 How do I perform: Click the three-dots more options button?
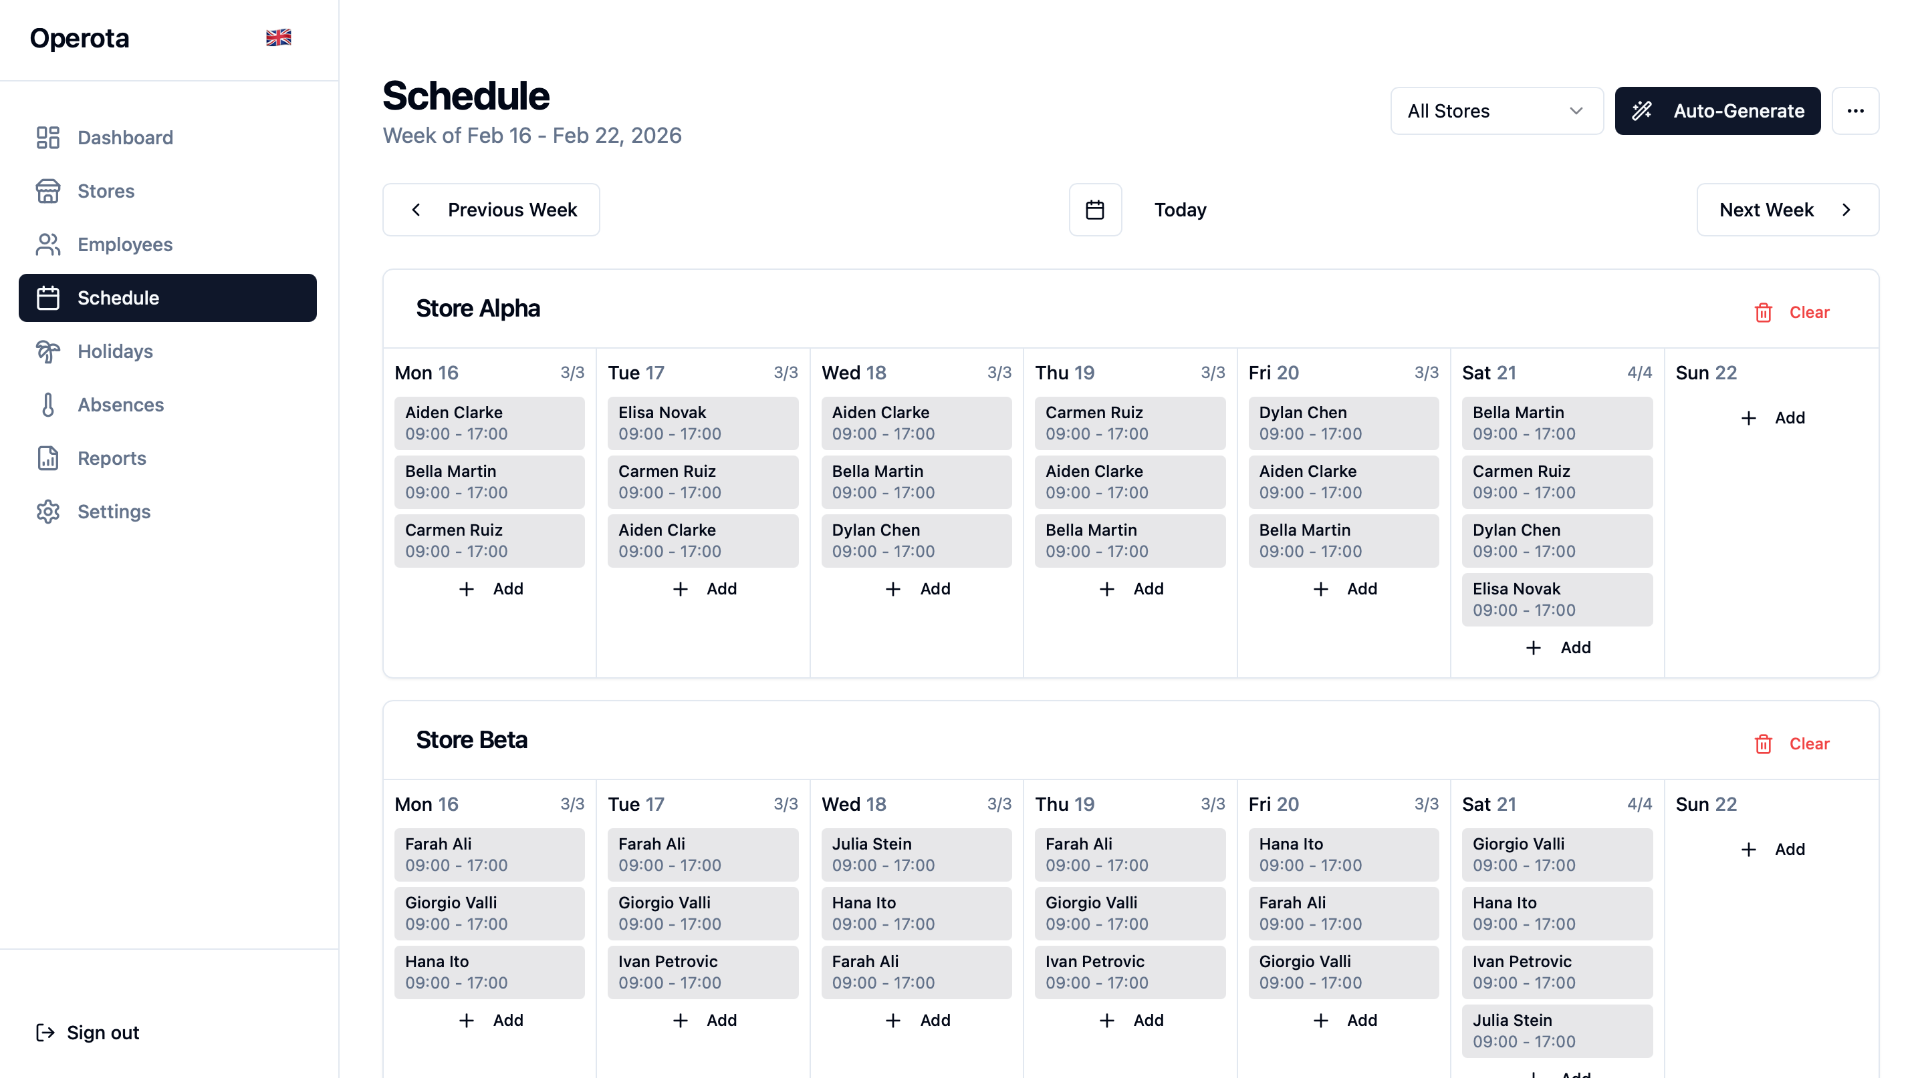[x=1855, y=111]
